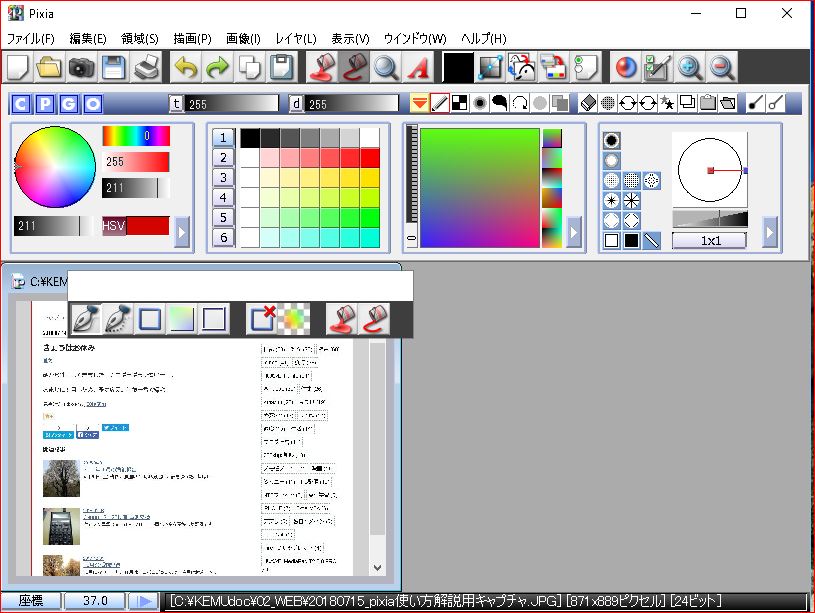This screenshot has width=815, height=613.
Task: Select the paint bucket fill tool in main toolbar
Action: [x=322, y=67]
